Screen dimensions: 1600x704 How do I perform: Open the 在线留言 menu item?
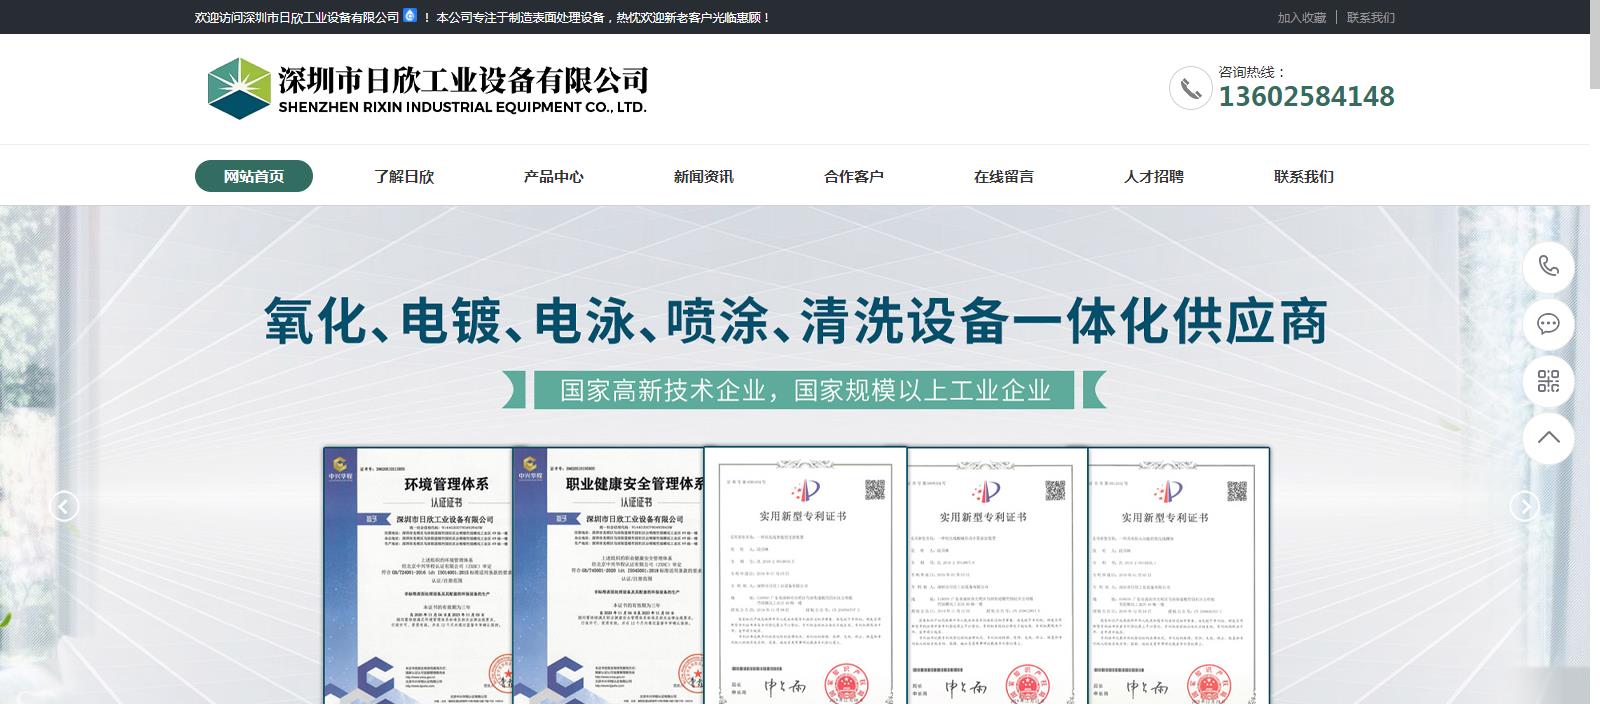pos(1004,176)
